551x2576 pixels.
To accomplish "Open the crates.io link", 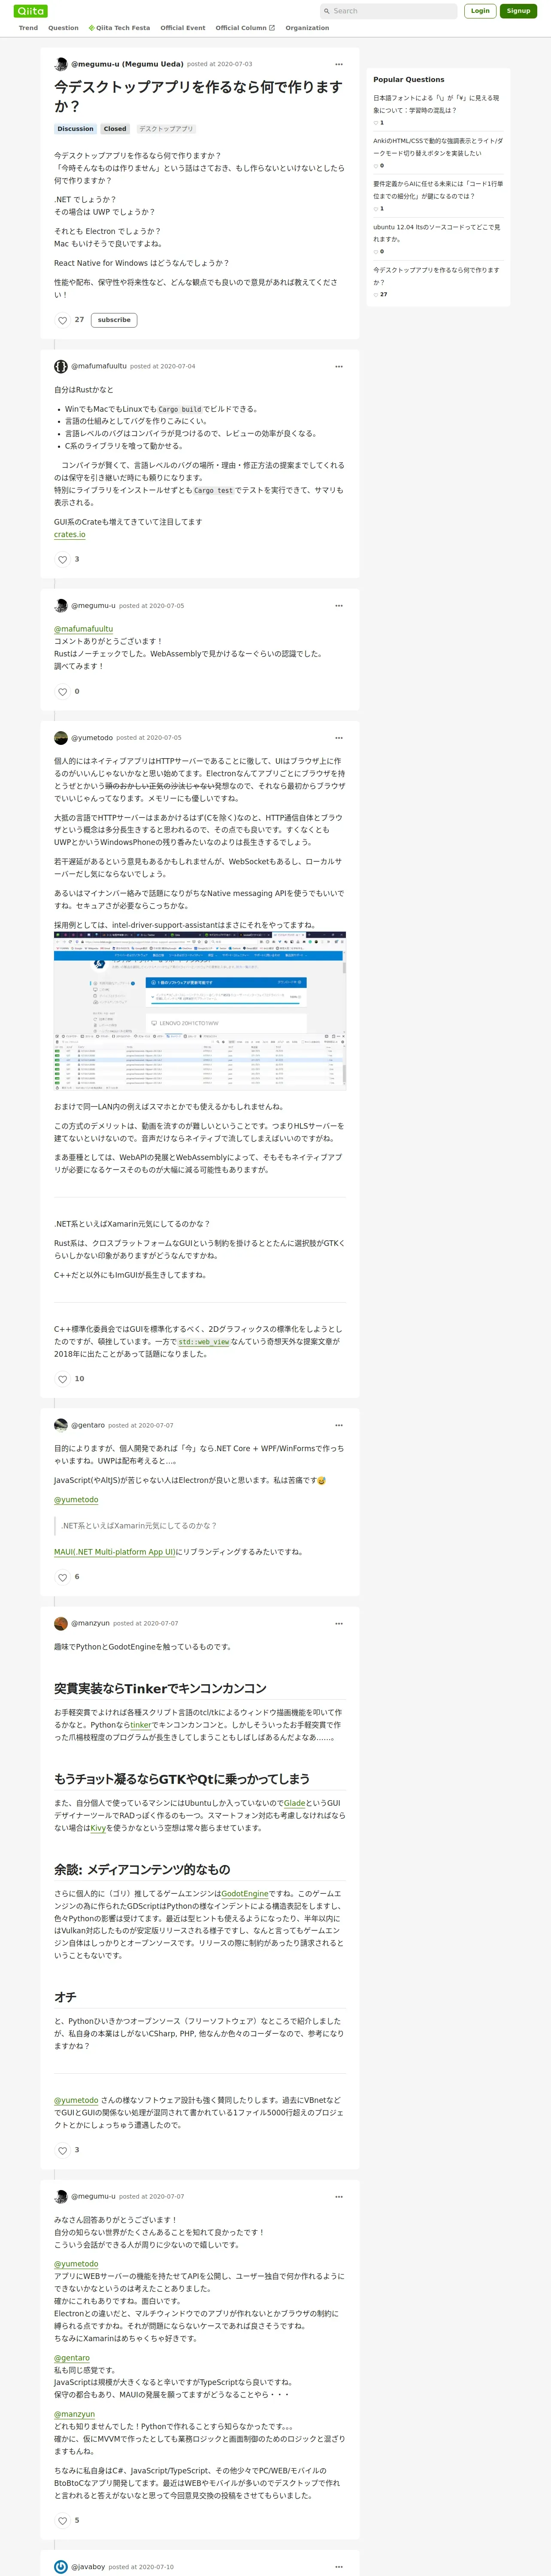I will [70, 535].
